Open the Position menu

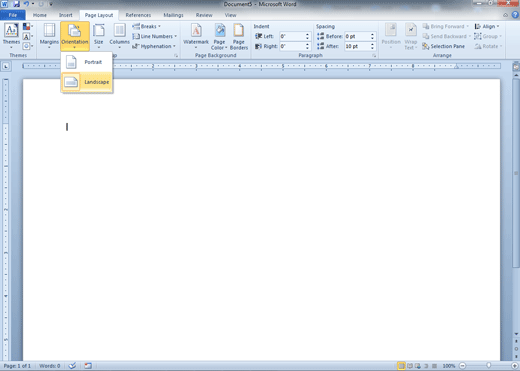[391, 36]
